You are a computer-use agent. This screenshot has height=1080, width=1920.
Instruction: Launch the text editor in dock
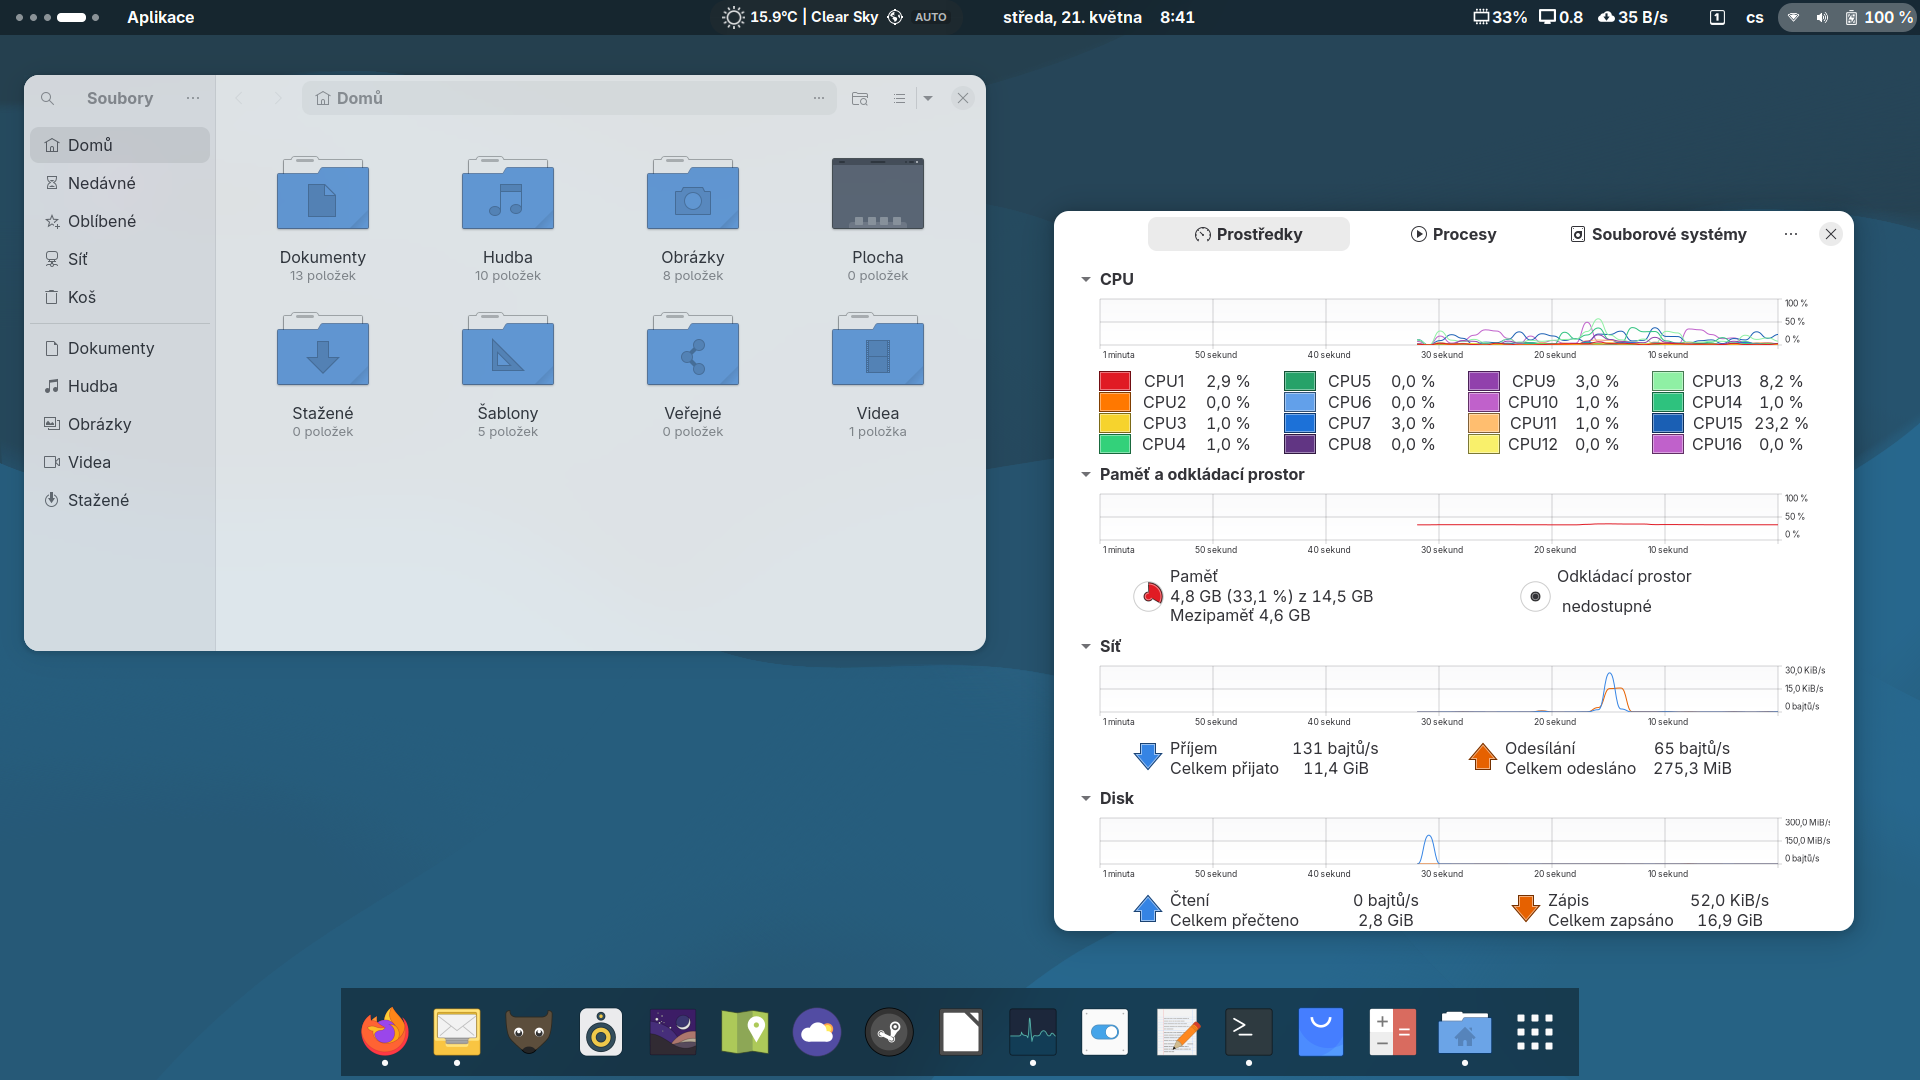coord(1177,1032)
